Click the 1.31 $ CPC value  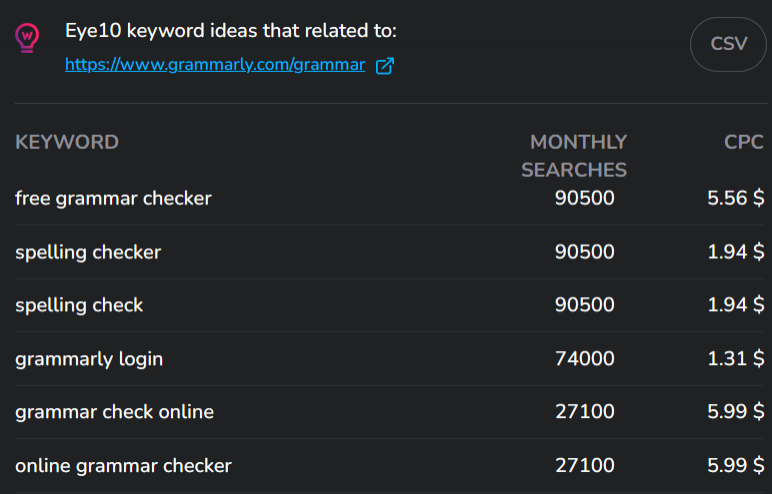point(736,359)
